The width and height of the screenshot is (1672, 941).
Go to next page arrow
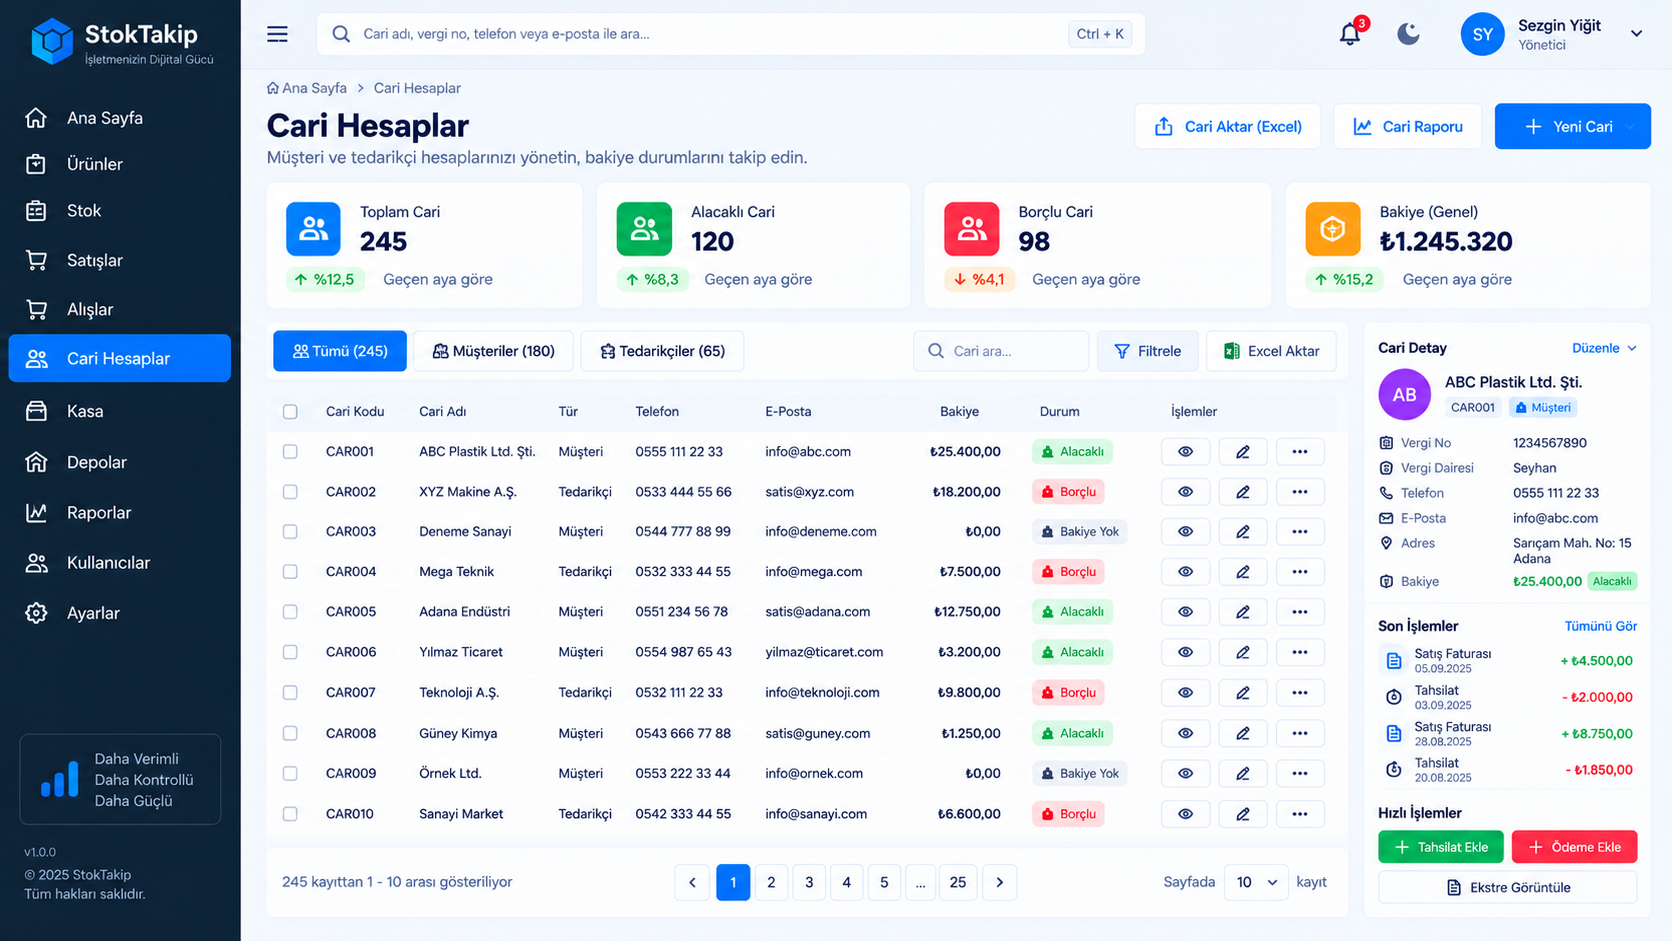click(x=999, y=882)
